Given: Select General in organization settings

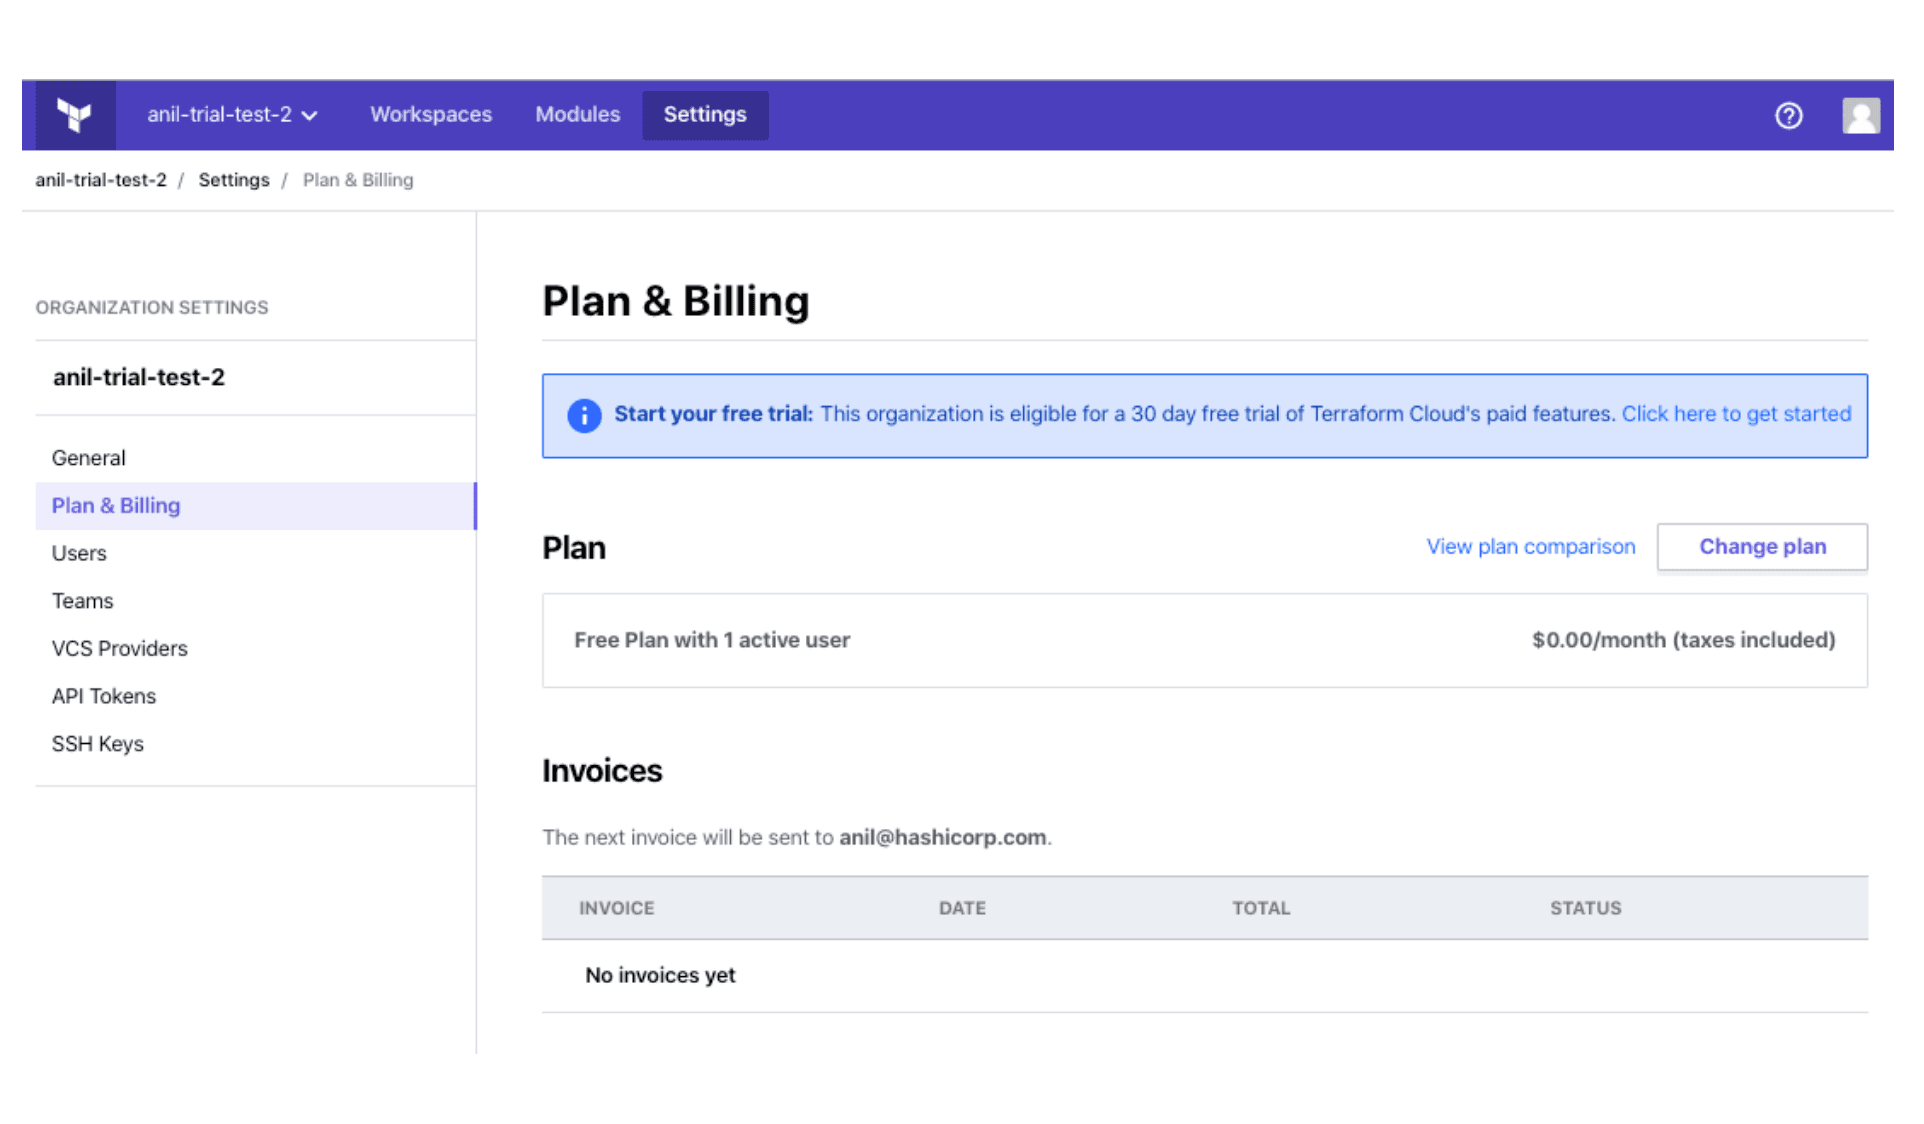Looking at the screenshot, I should pyautogui.click(x=88, y=457).
